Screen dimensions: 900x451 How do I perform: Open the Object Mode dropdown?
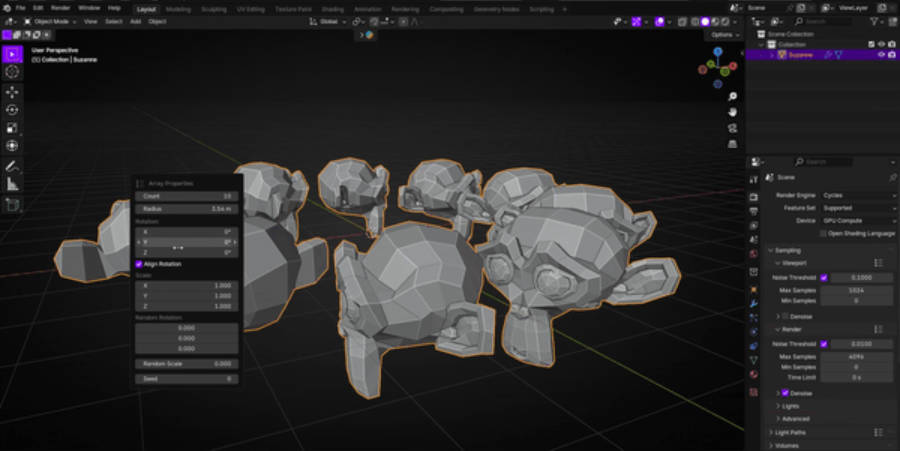tap(51, 21)
